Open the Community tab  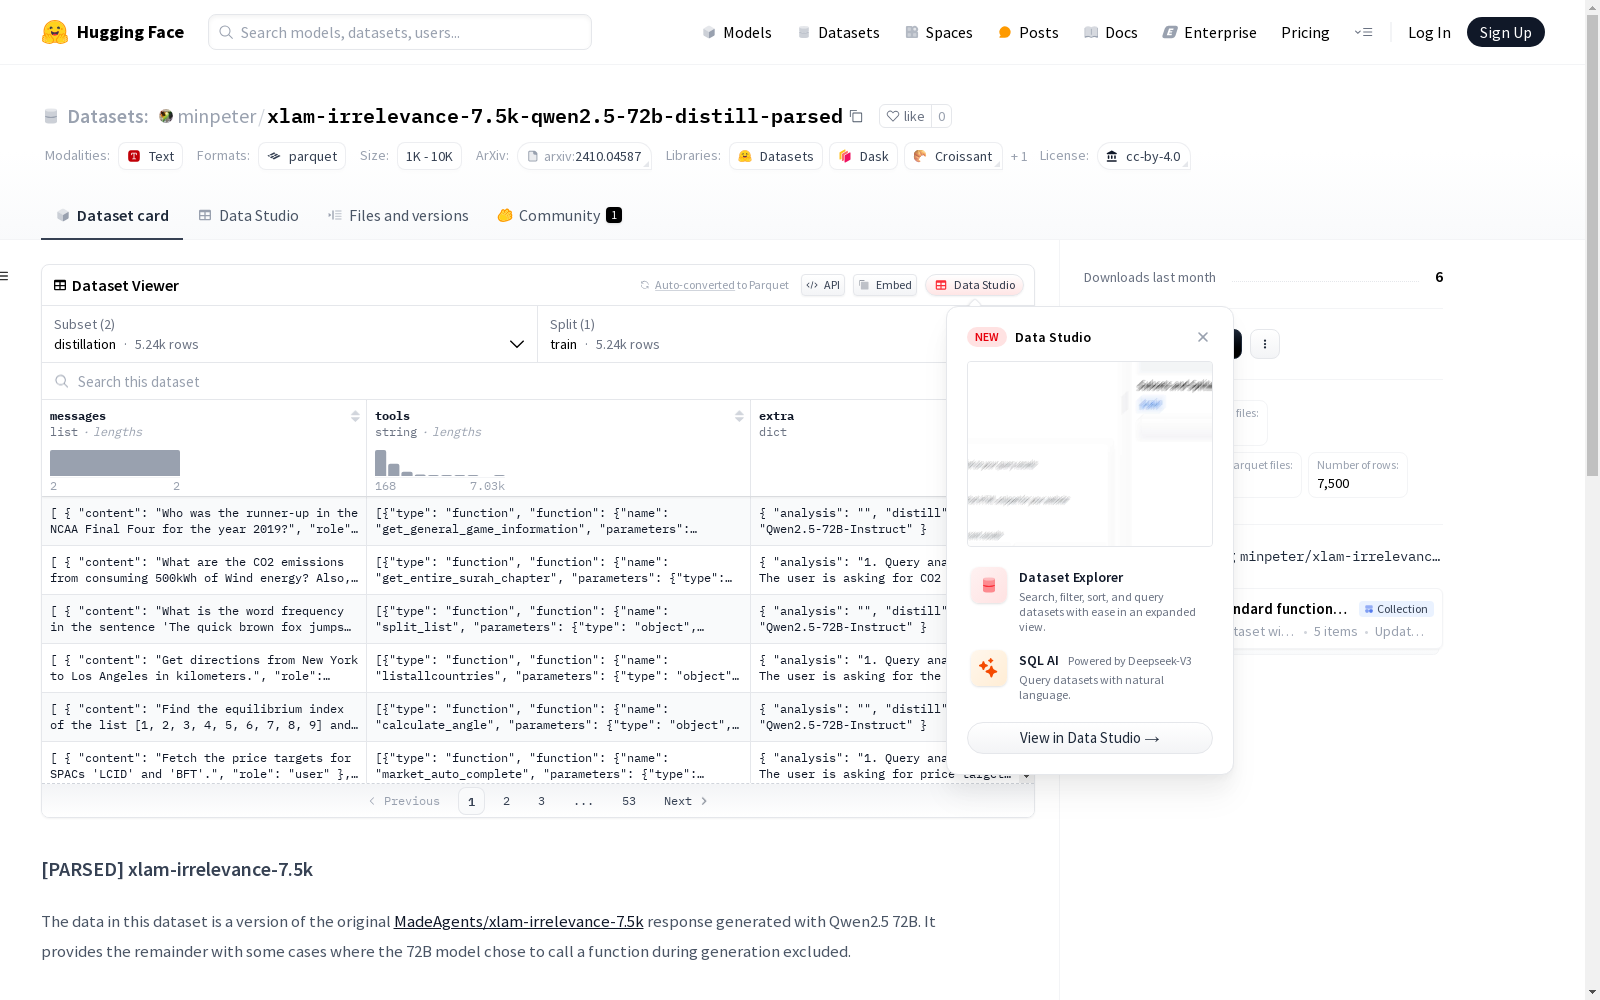[559, 215]
